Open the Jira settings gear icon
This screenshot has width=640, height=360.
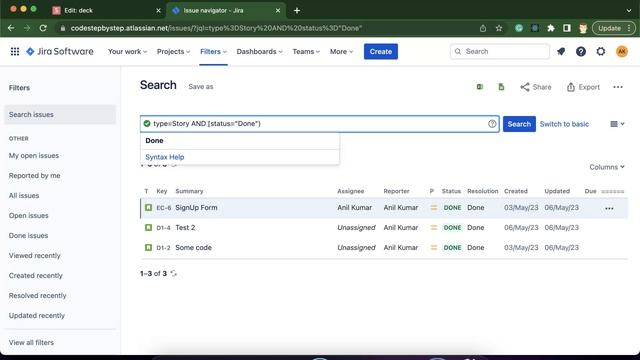pyautogui.click(x=601, y=51)
